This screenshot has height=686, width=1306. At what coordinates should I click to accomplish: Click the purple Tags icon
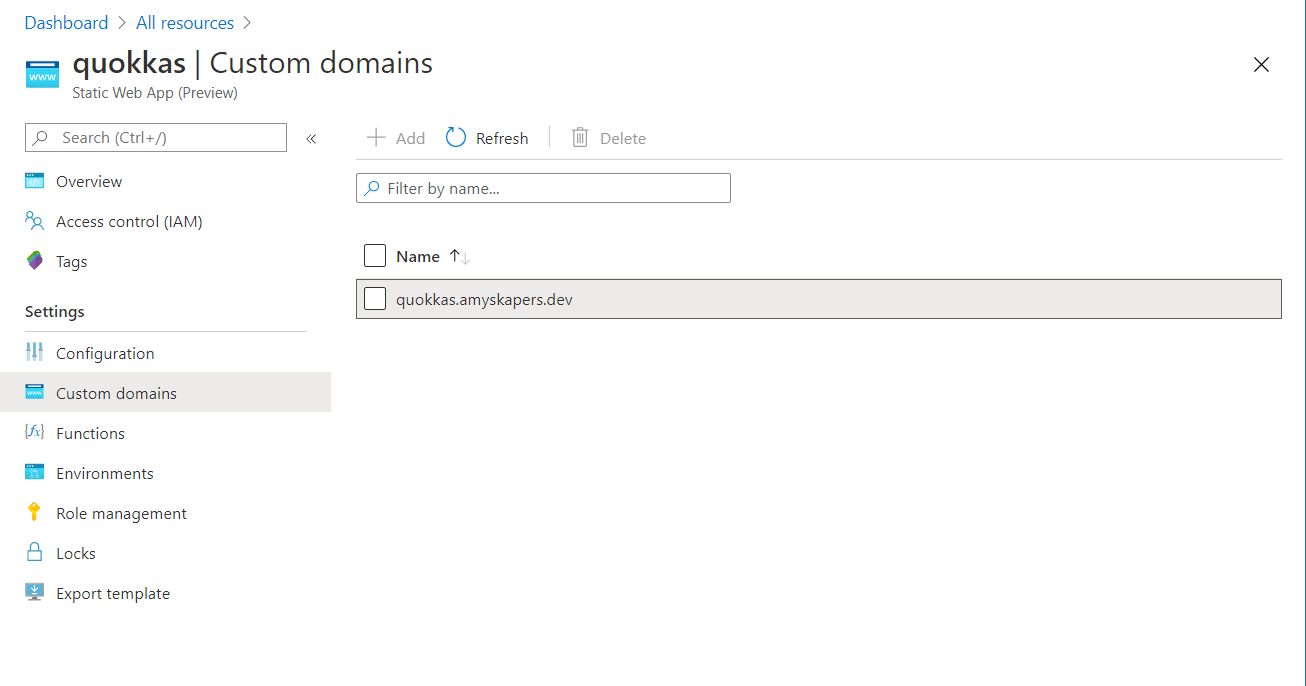[35, 261]
